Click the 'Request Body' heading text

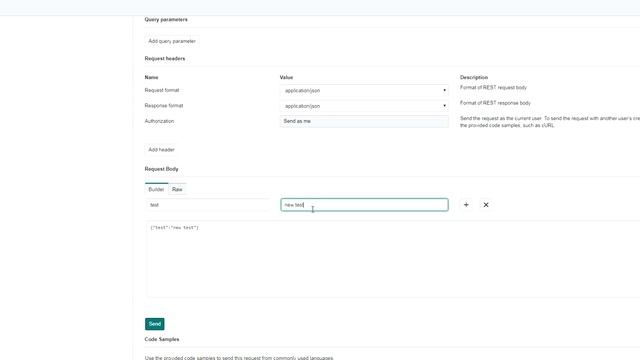162,169
